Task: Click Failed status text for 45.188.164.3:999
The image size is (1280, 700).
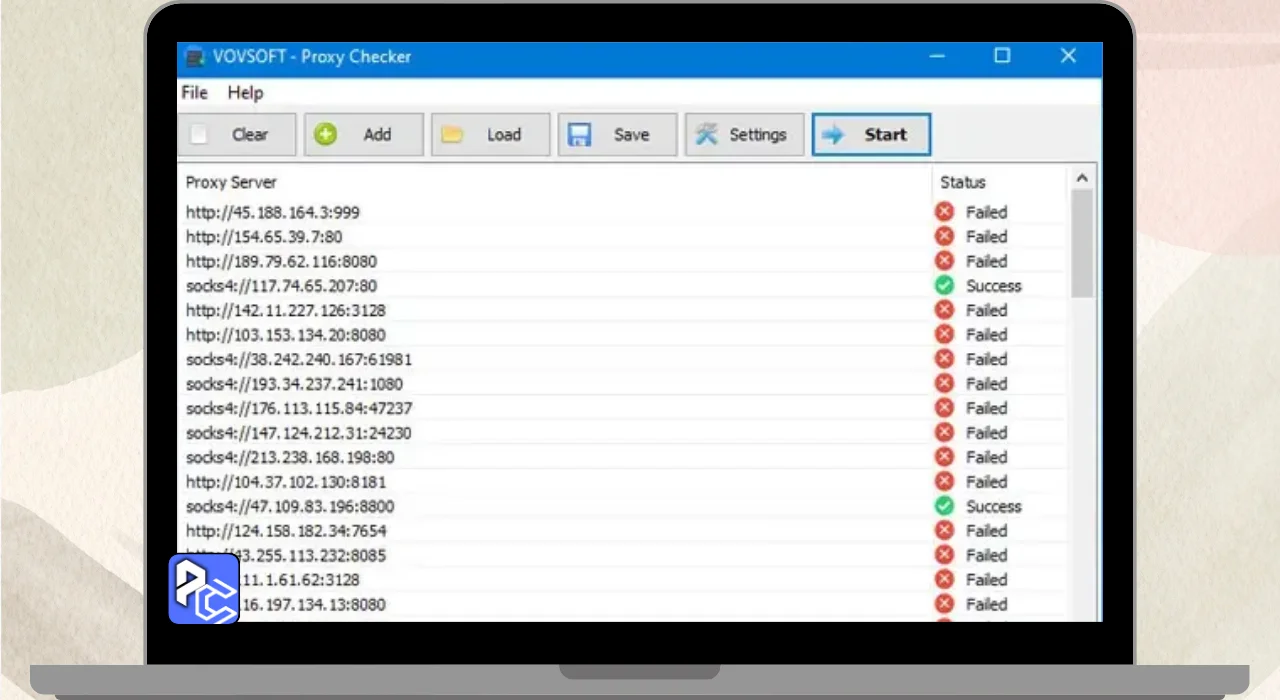Action: [x=986, y=212]
